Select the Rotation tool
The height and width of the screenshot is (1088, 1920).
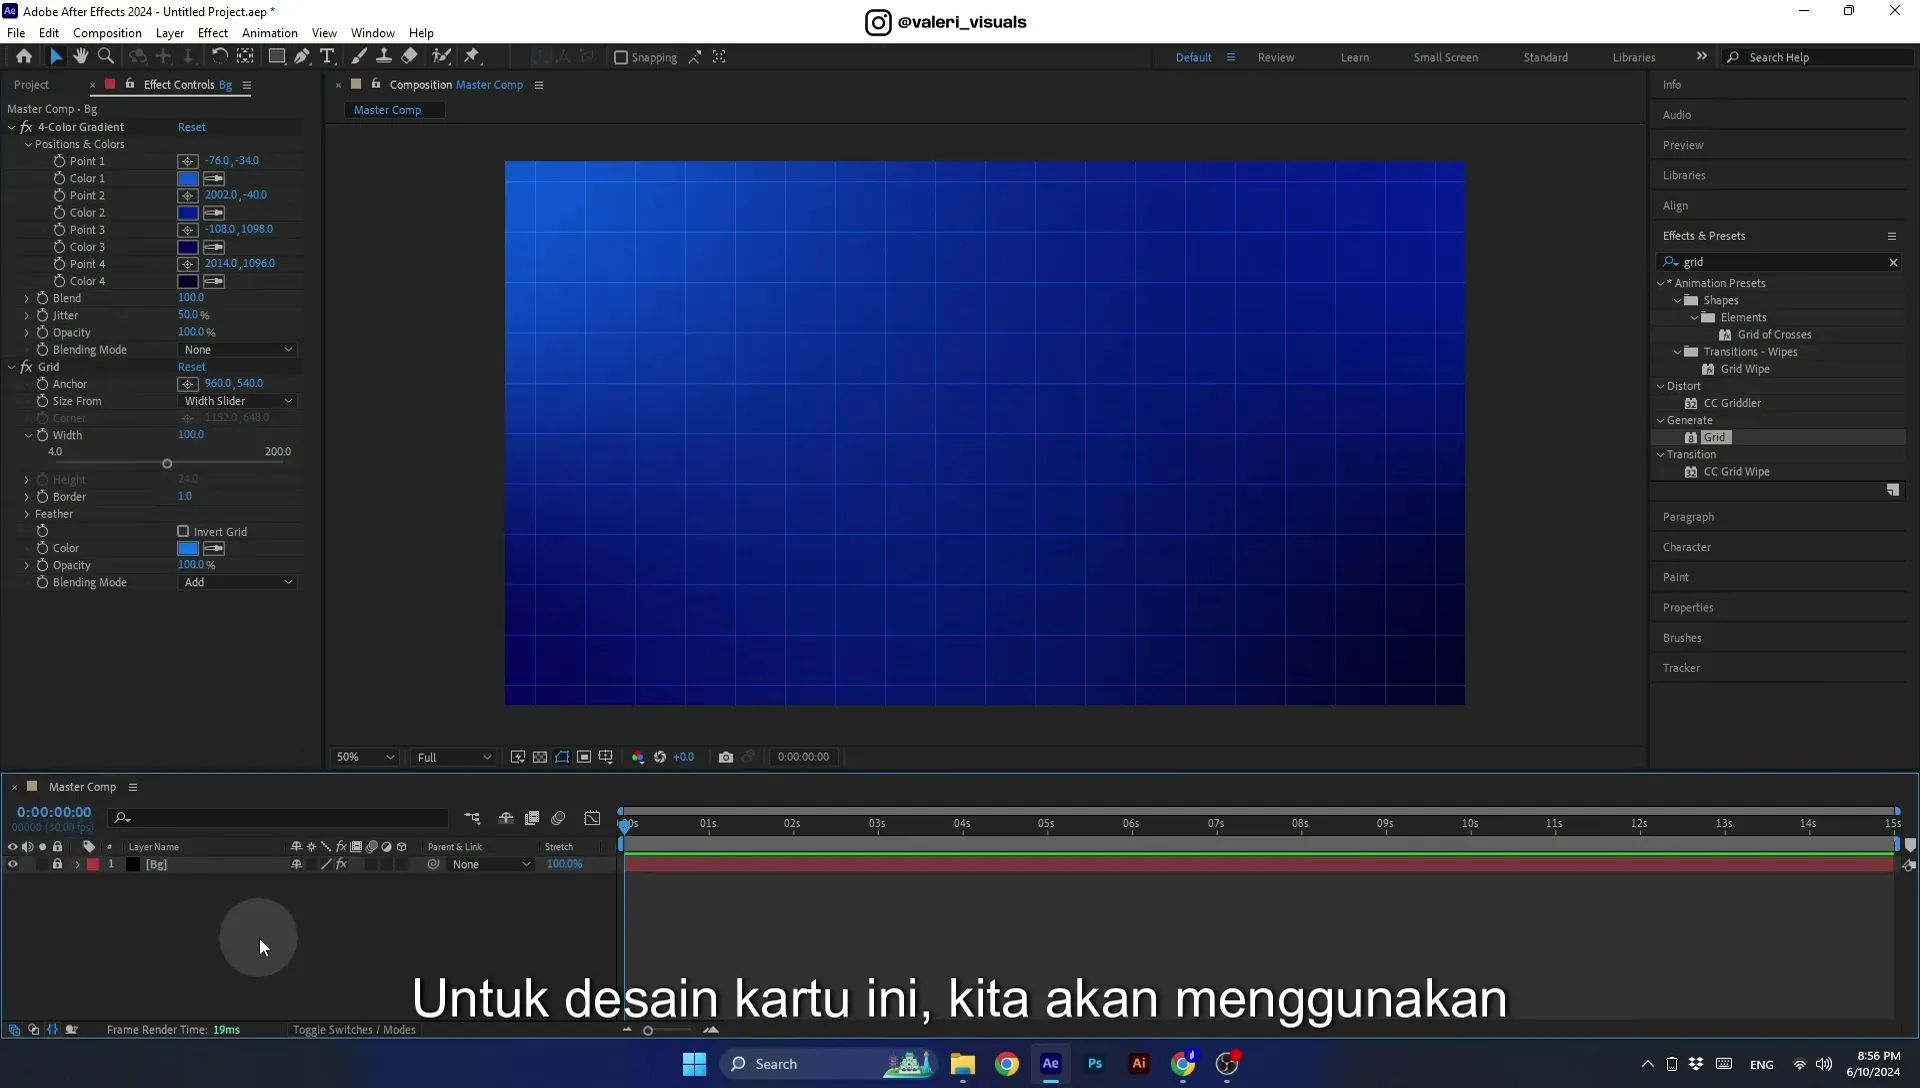(x=219, y=57)
